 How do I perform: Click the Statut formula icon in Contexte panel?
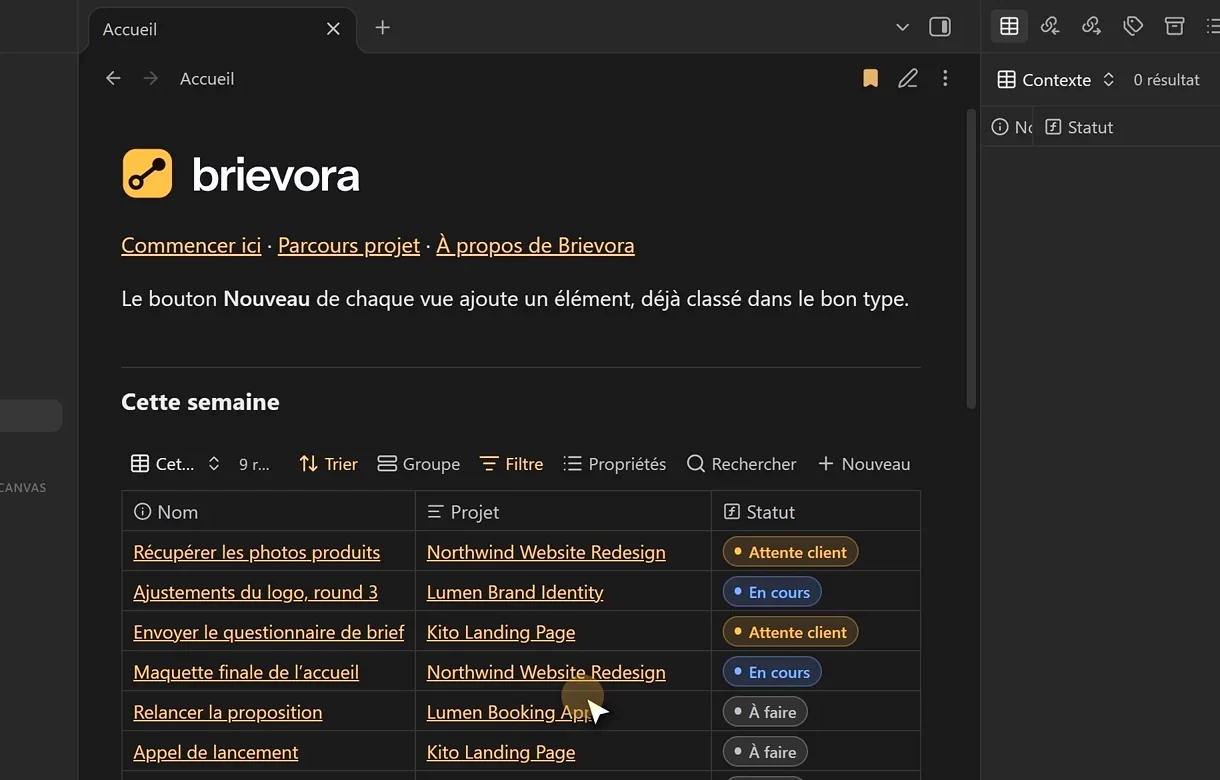click(1052, 127)
